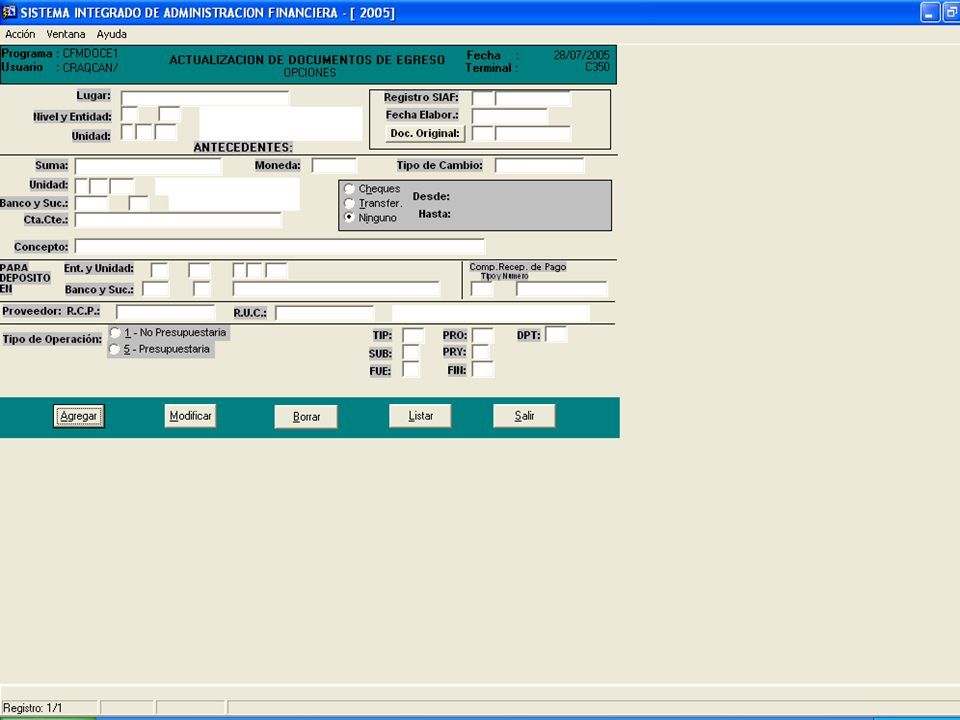Click the Proveedor R.C.P. input field
Image resolution: width=960 pixels, height=720 pixels.
coord(166,312)
